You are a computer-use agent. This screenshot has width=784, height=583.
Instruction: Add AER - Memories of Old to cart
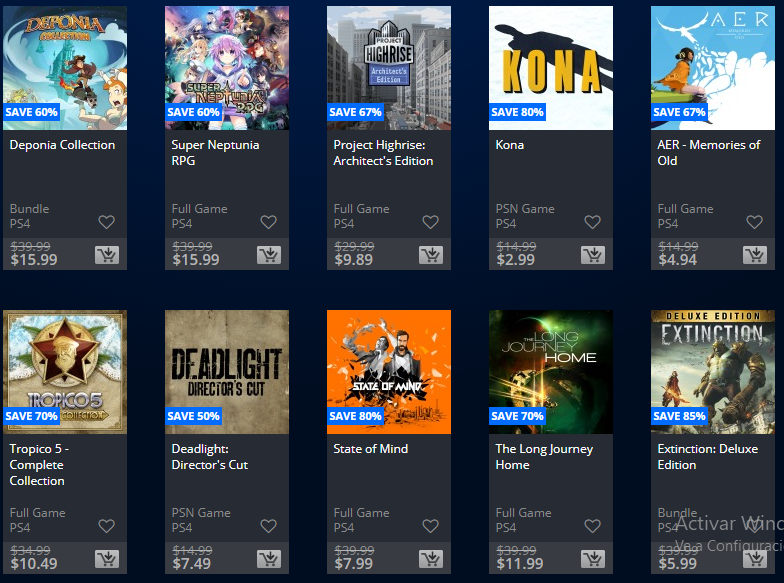(755, 255)
